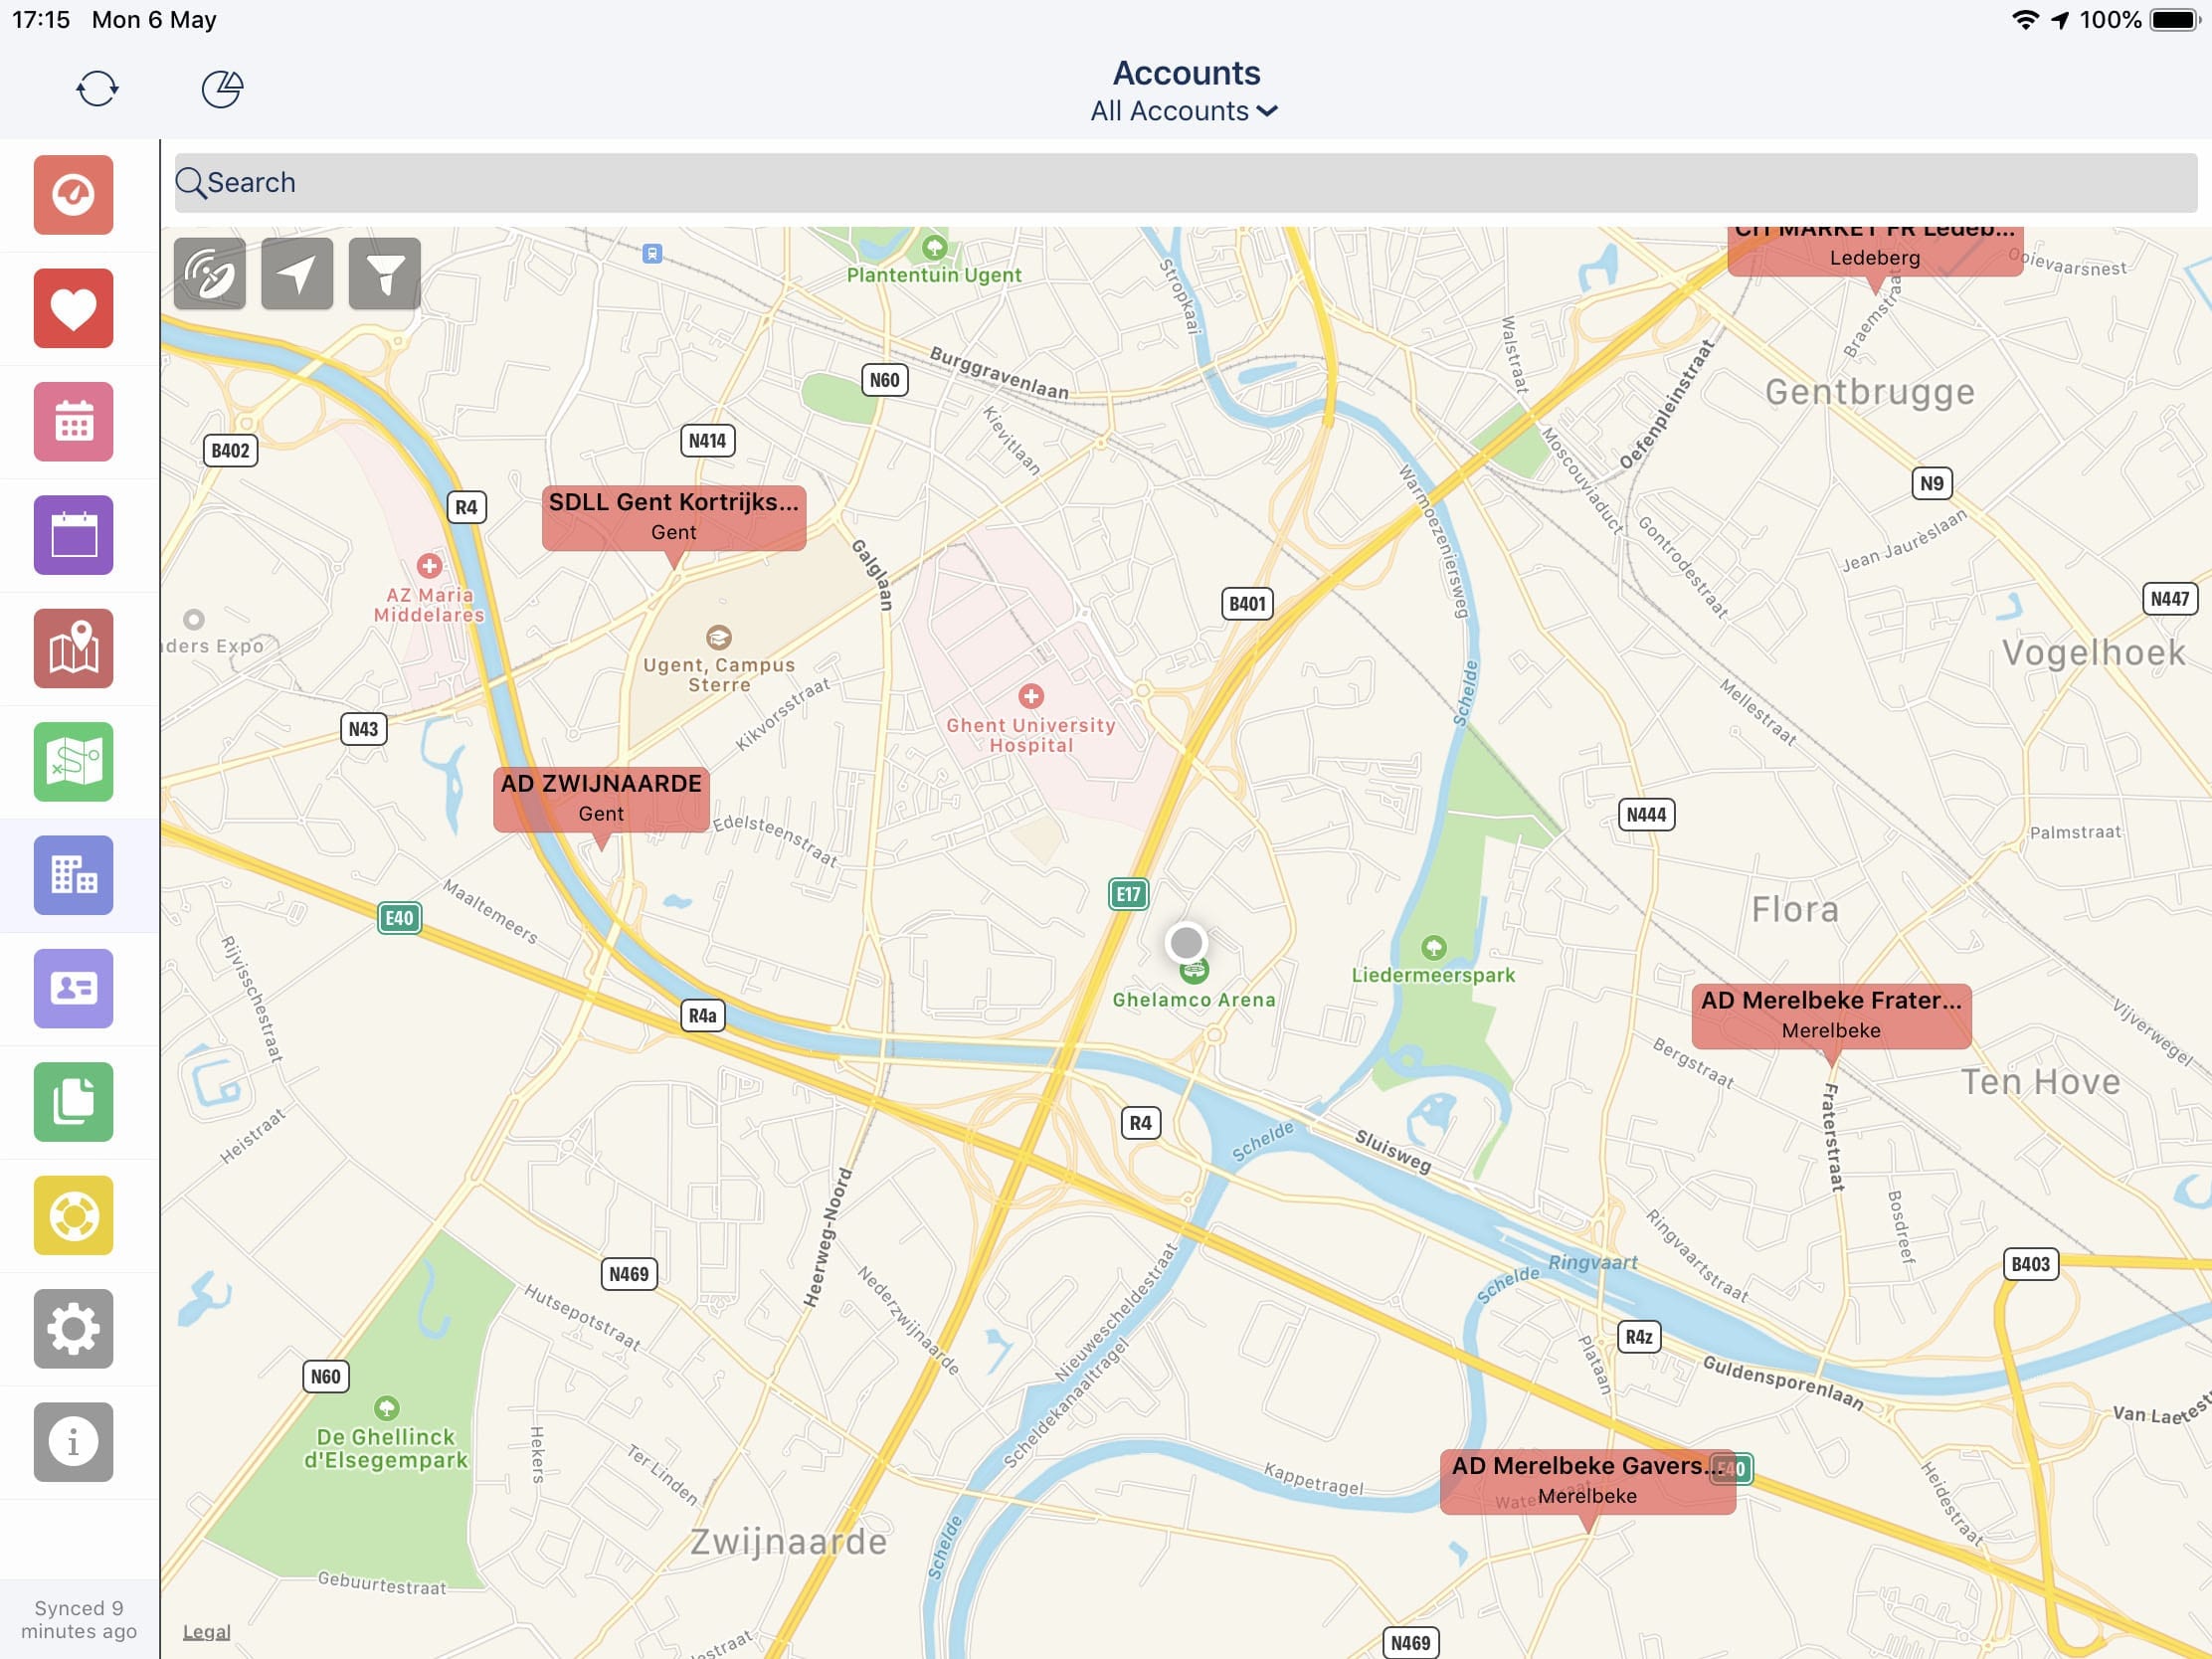Open the contacts card sidebar icon
This screenshot has height=1659, width=2212.
click(x=73, y=989)
